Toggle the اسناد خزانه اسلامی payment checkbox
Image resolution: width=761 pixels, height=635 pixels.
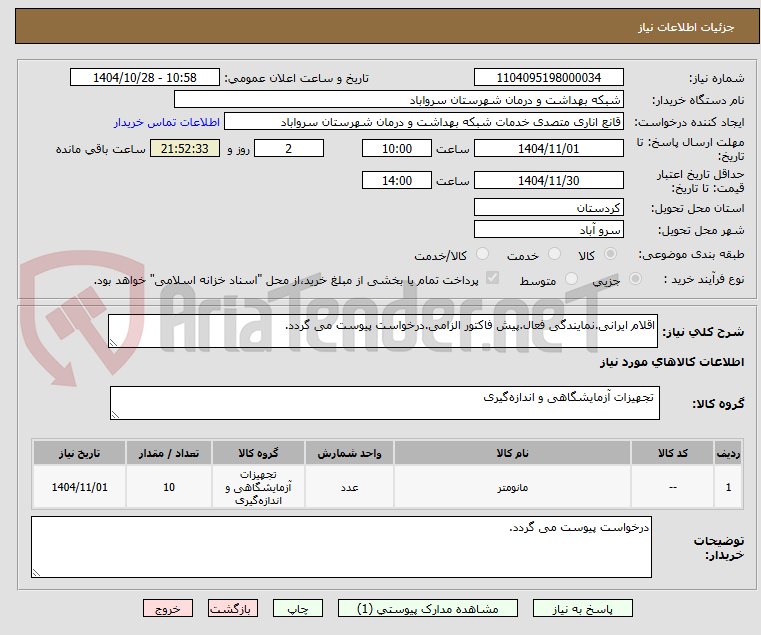[492, 278]
